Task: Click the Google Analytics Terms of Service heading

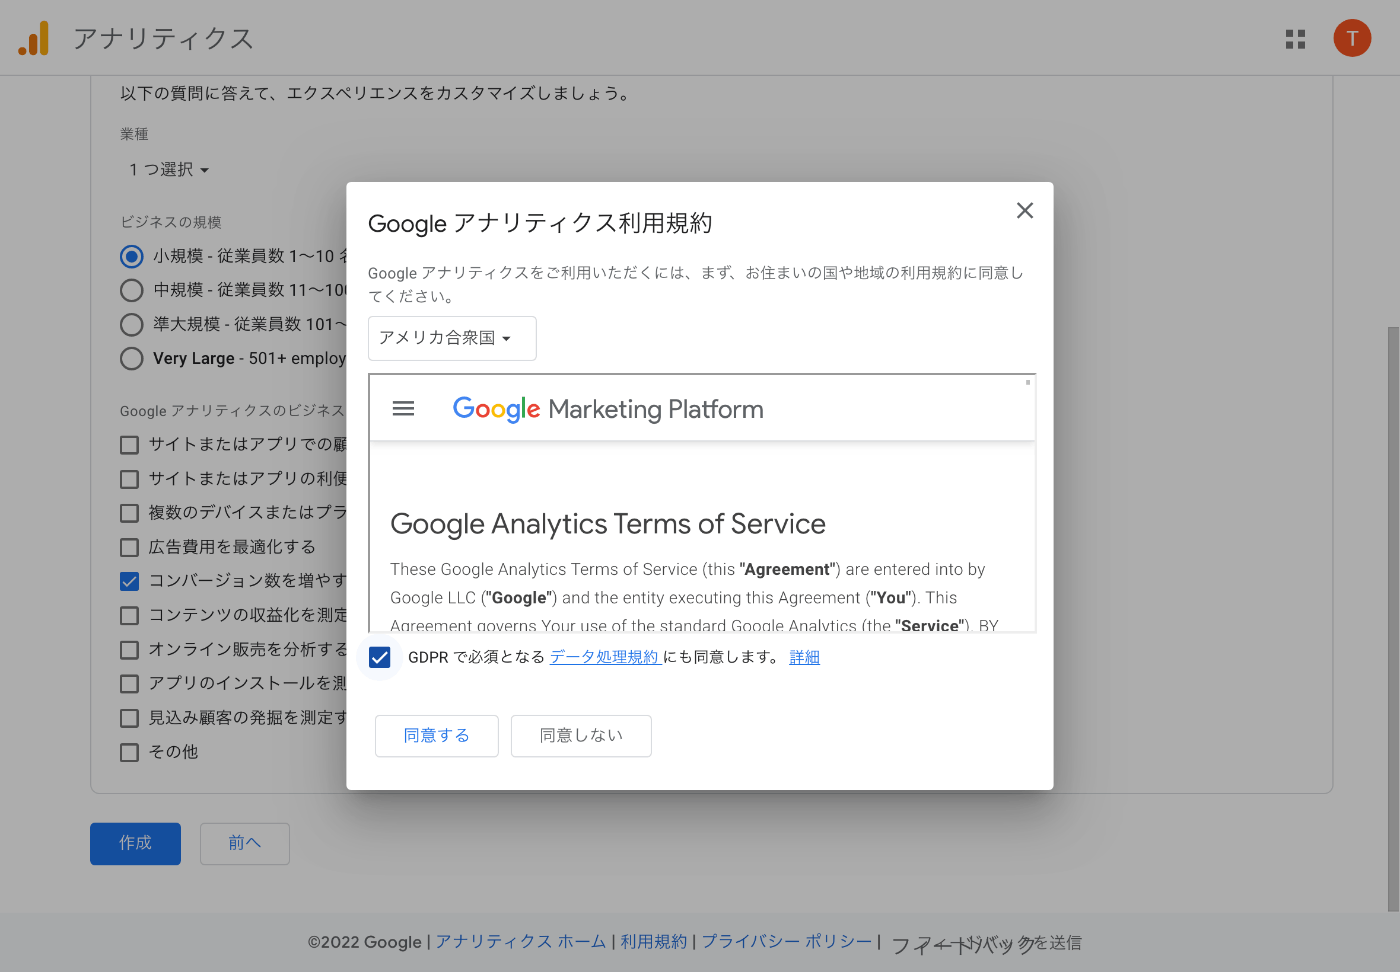Action: (608, 524)
